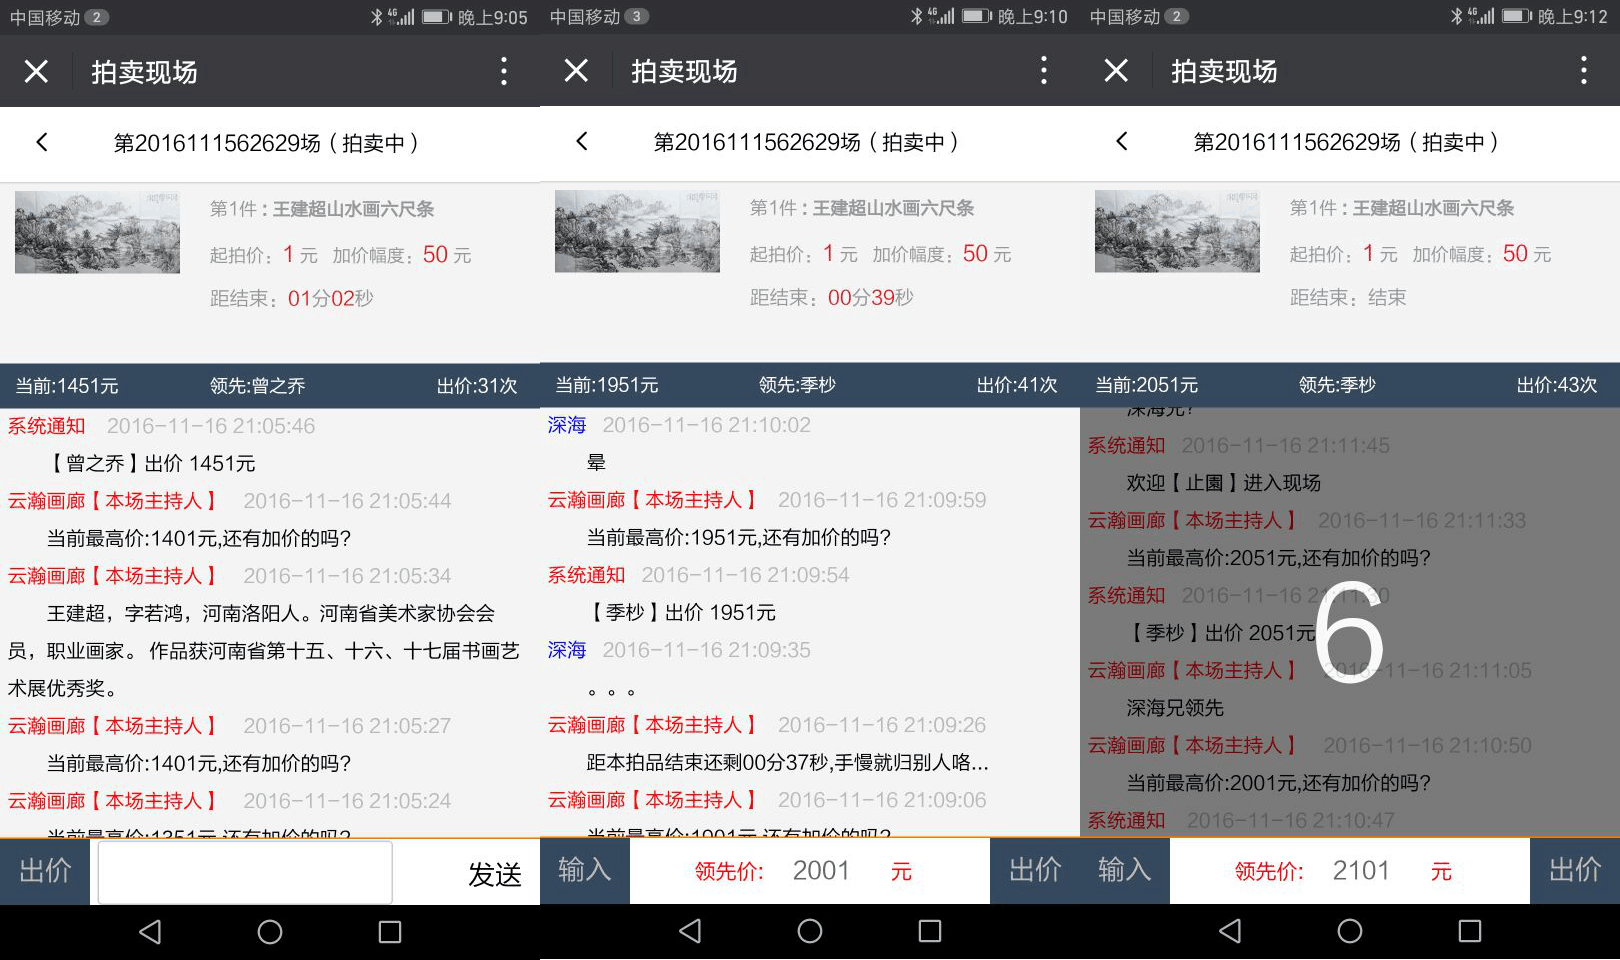
Task: Close the auction page in the 9:12 screenshot
Action: point(1116,70)
